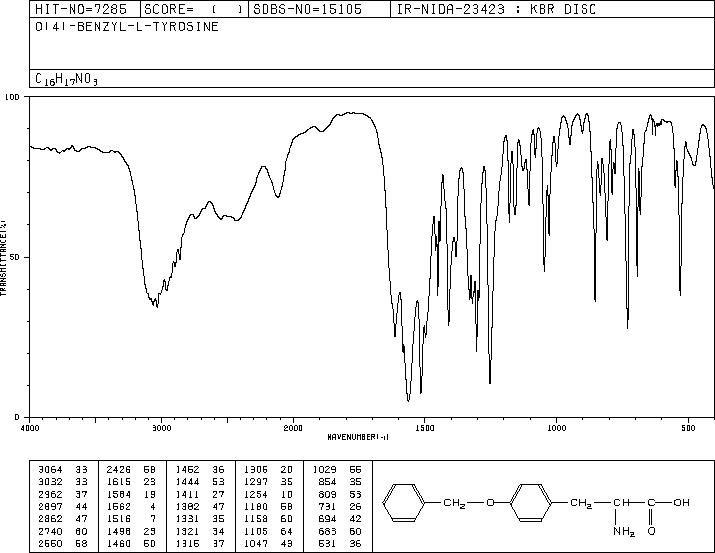The height and width of the screenshot is (553, 715).
Task: Select peak table entry 683
Action: pos(327,531)
